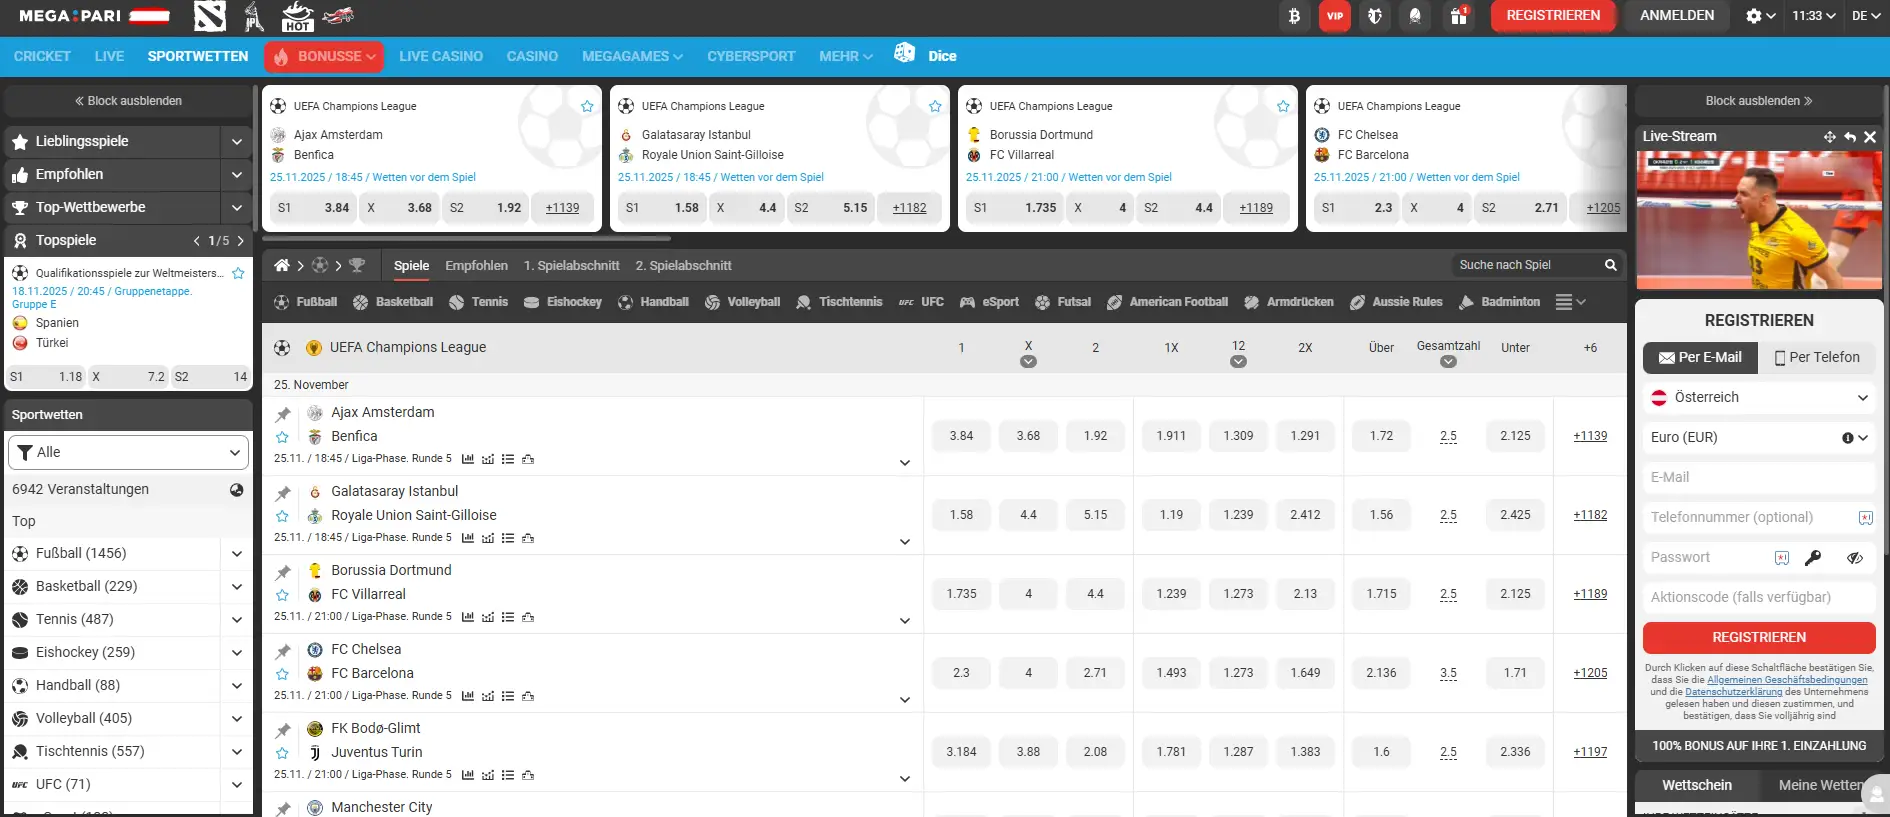Click the ANMELDEN button

pyautogui.click(x=1676, y=16)
